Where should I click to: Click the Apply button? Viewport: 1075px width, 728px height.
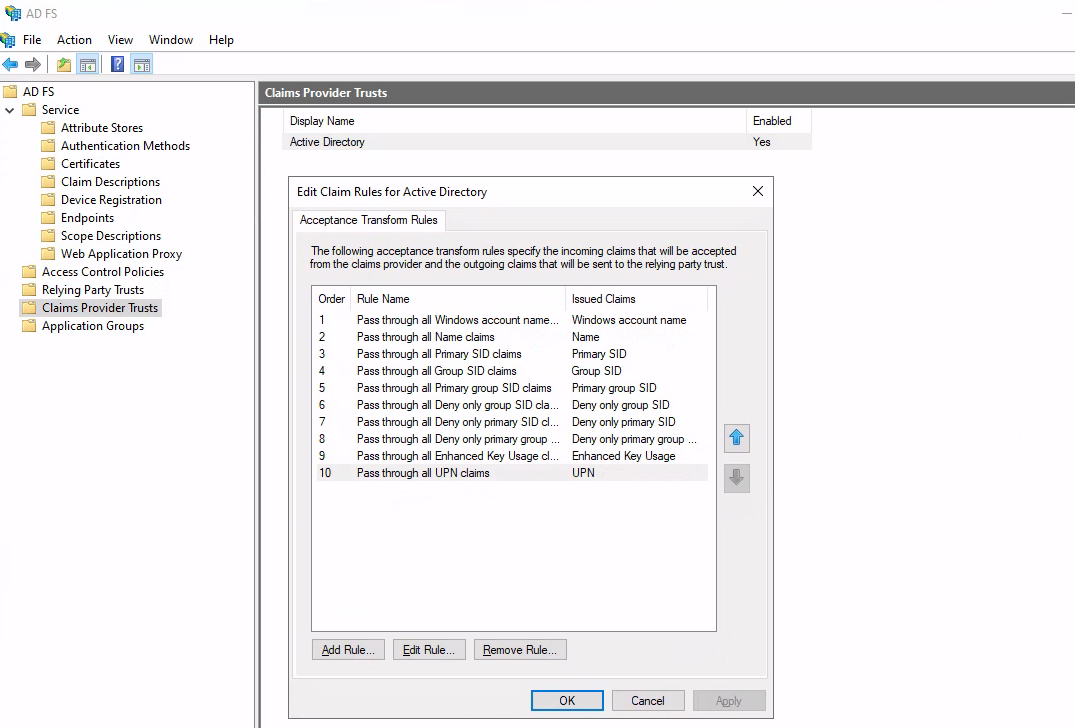(x=729, y=701)
